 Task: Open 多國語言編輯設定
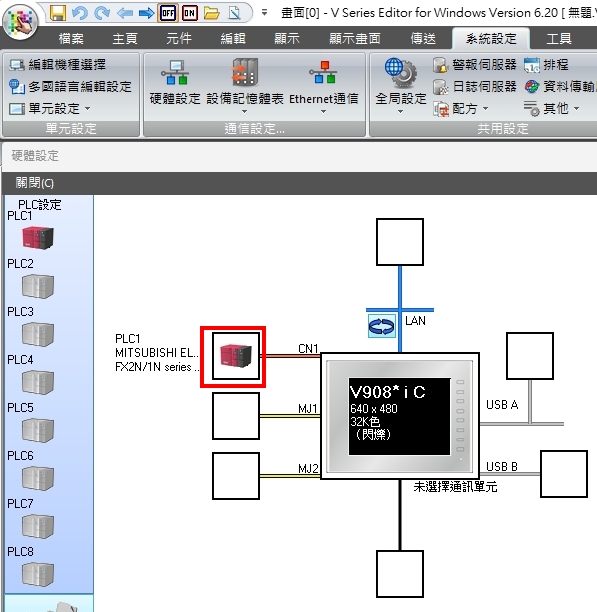[x=70, y=86]
